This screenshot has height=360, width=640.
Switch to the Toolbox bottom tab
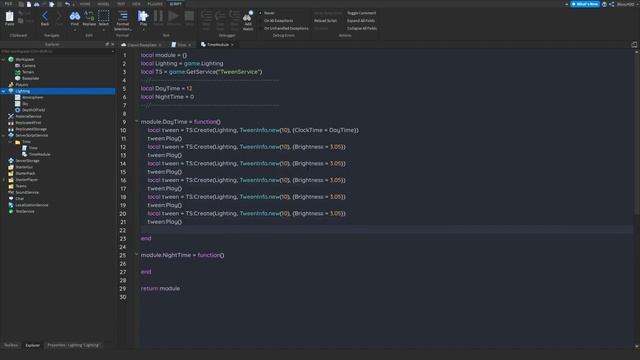pyautogui.click(x=11, y=345)
